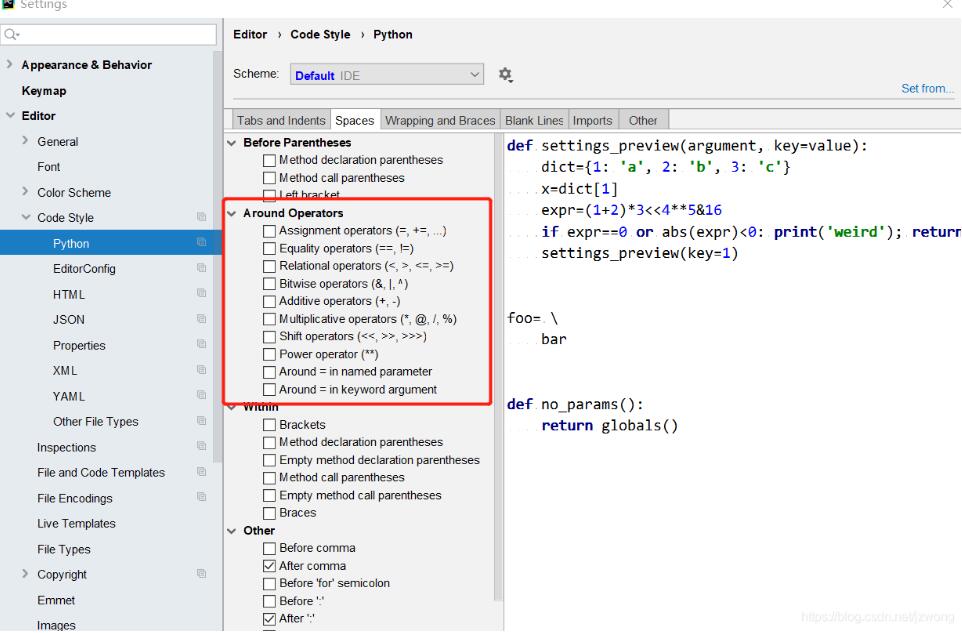Switch to the Wrapping and Braces tab
Viewport: 962px width, 633px height.
pyautogui.click(x=440, y=119)
